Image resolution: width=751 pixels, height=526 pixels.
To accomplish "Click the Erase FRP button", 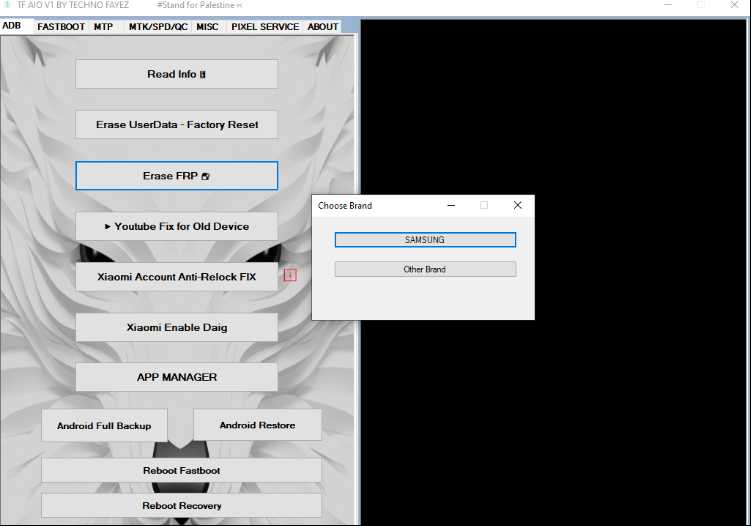I will (x=176, y=176).
